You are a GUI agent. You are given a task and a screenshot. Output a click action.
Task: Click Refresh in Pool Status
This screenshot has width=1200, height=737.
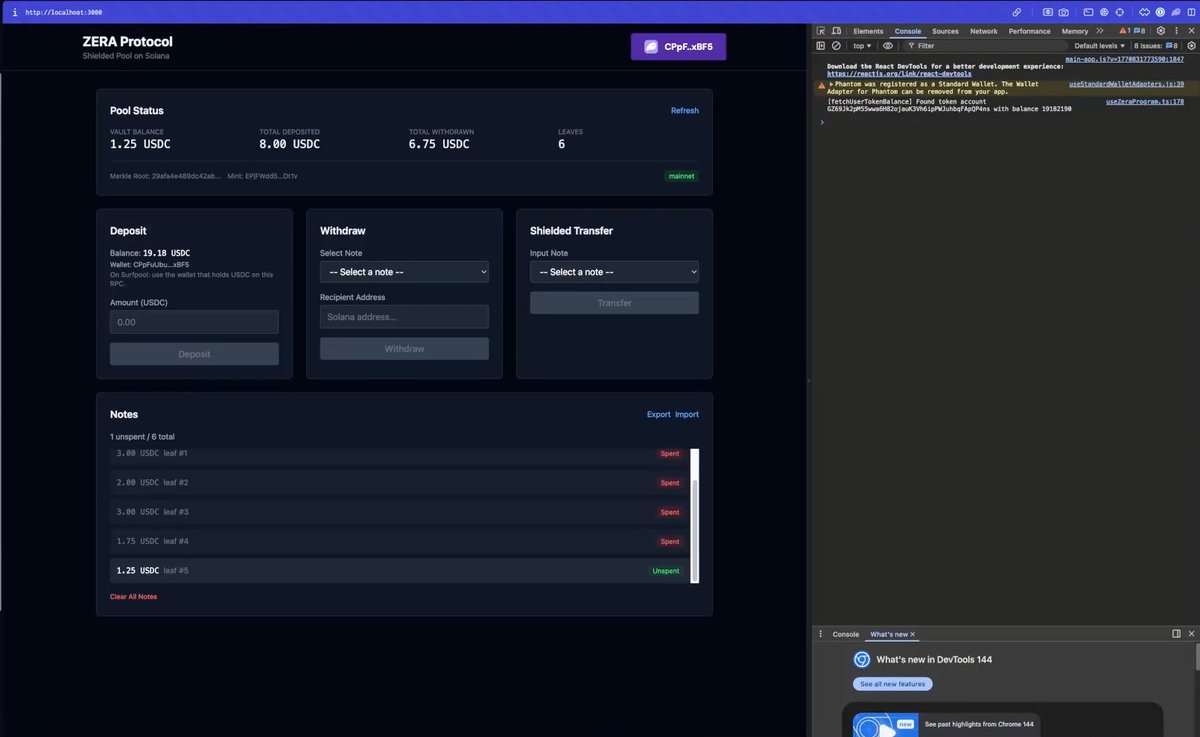685,111
